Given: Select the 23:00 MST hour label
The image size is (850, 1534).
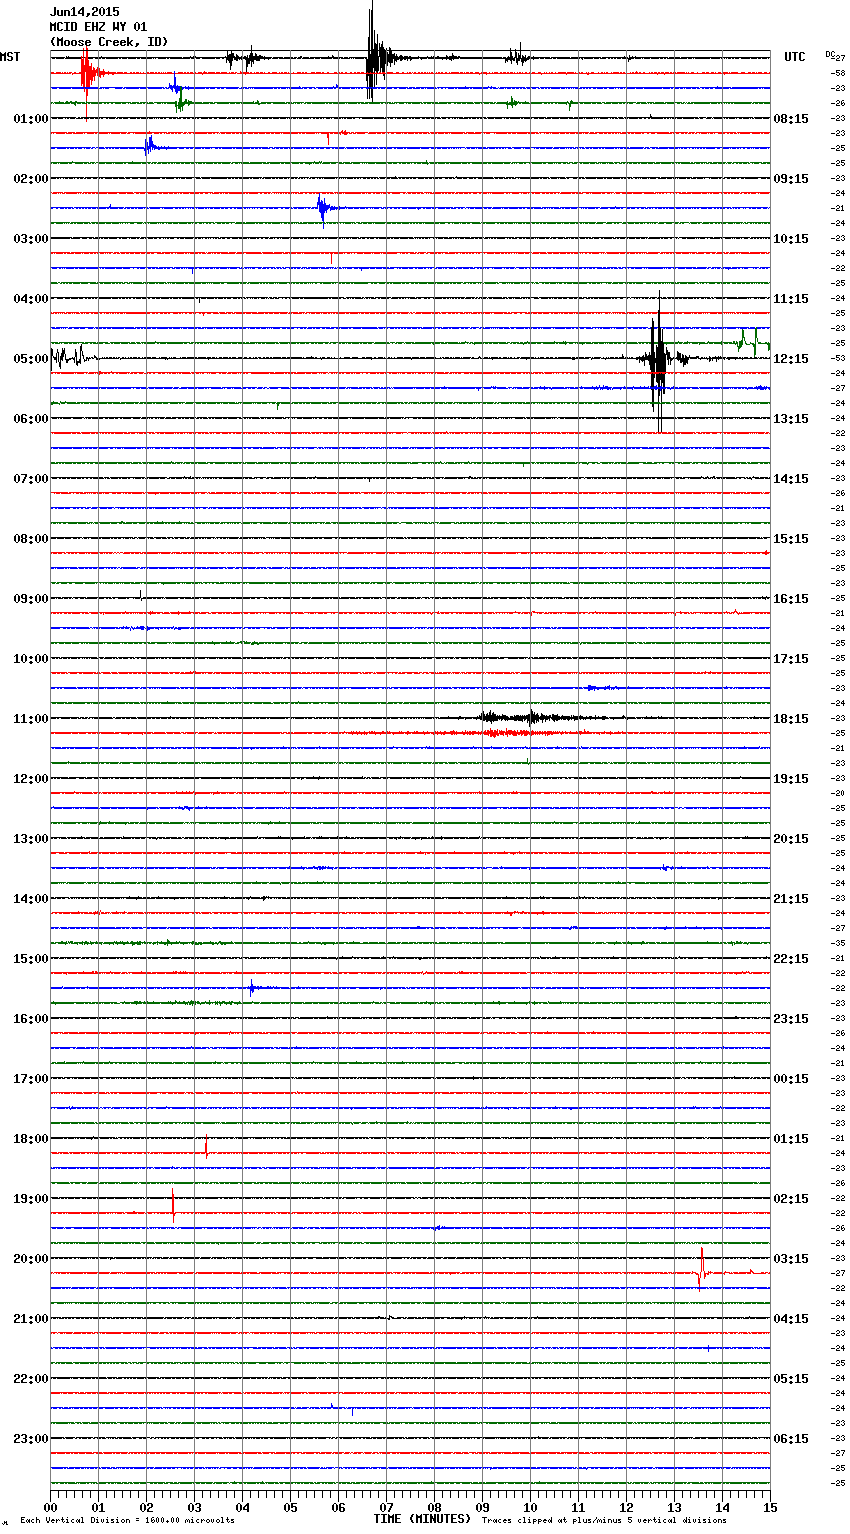Looking at the screenshot, I should pos(31,1439).
